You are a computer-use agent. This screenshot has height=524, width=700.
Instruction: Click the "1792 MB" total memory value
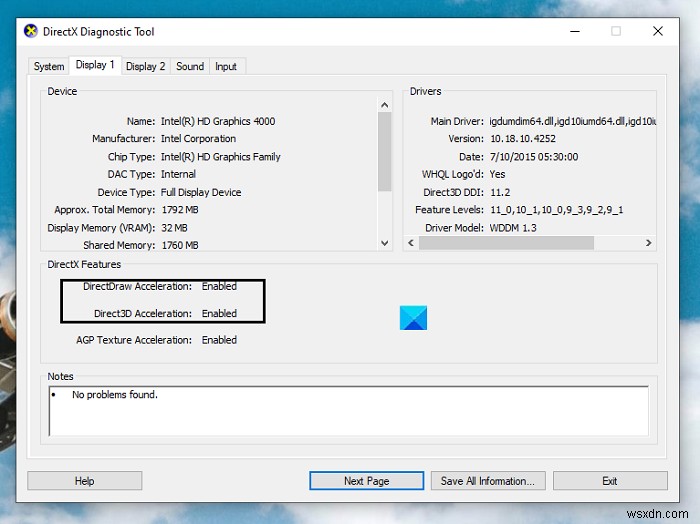(180, 210)
